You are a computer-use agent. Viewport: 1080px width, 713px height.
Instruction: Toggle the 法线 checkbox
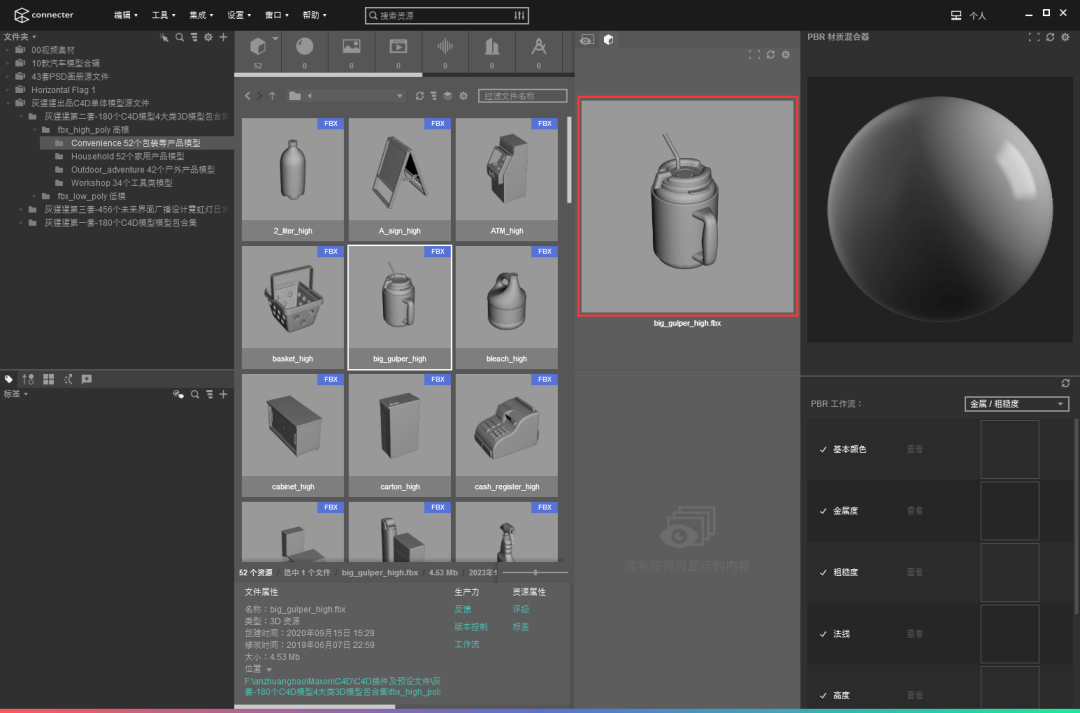823,634
